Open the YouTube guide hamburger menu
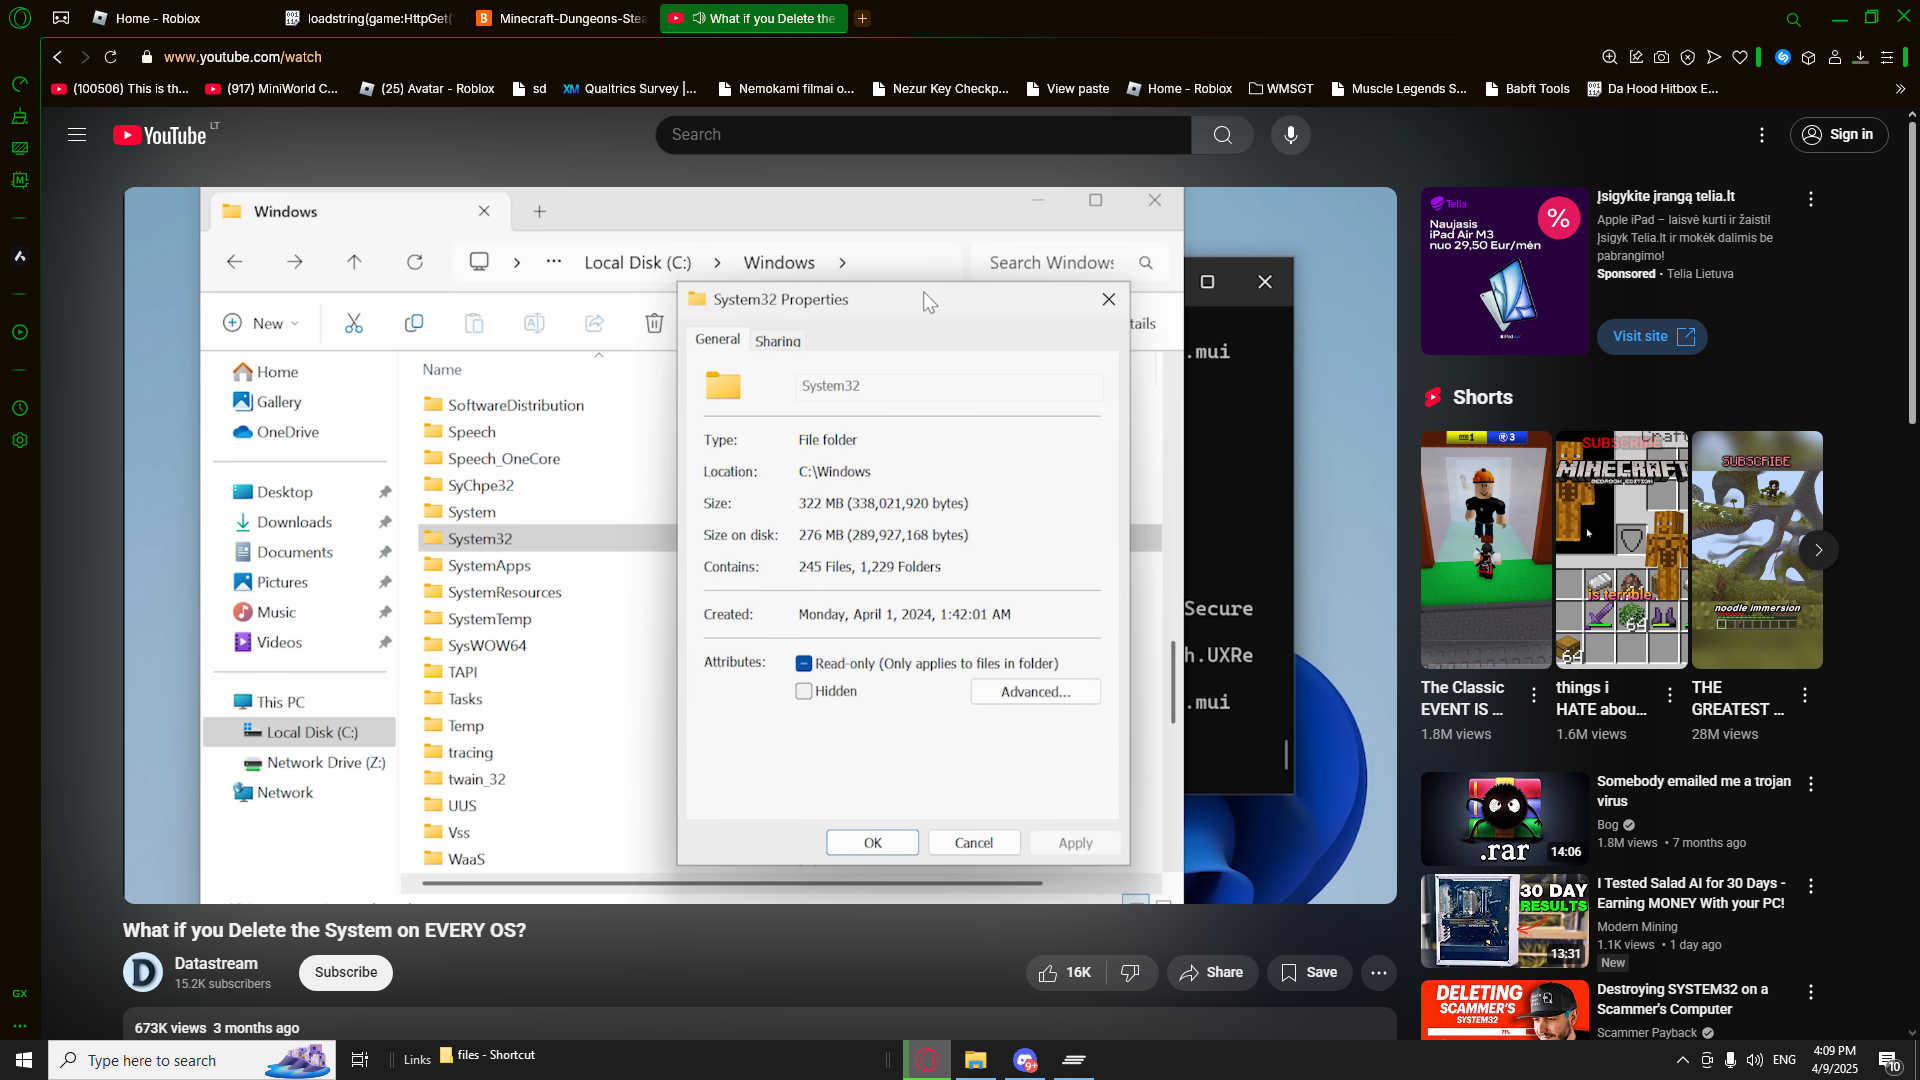Viewport: 1920px width, 1080px height. click(77, 135)
